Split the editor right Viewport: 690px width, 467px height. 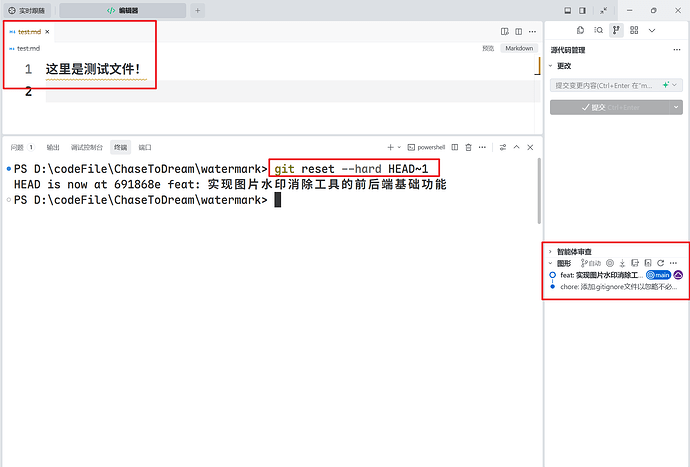[x=519, y=31]
